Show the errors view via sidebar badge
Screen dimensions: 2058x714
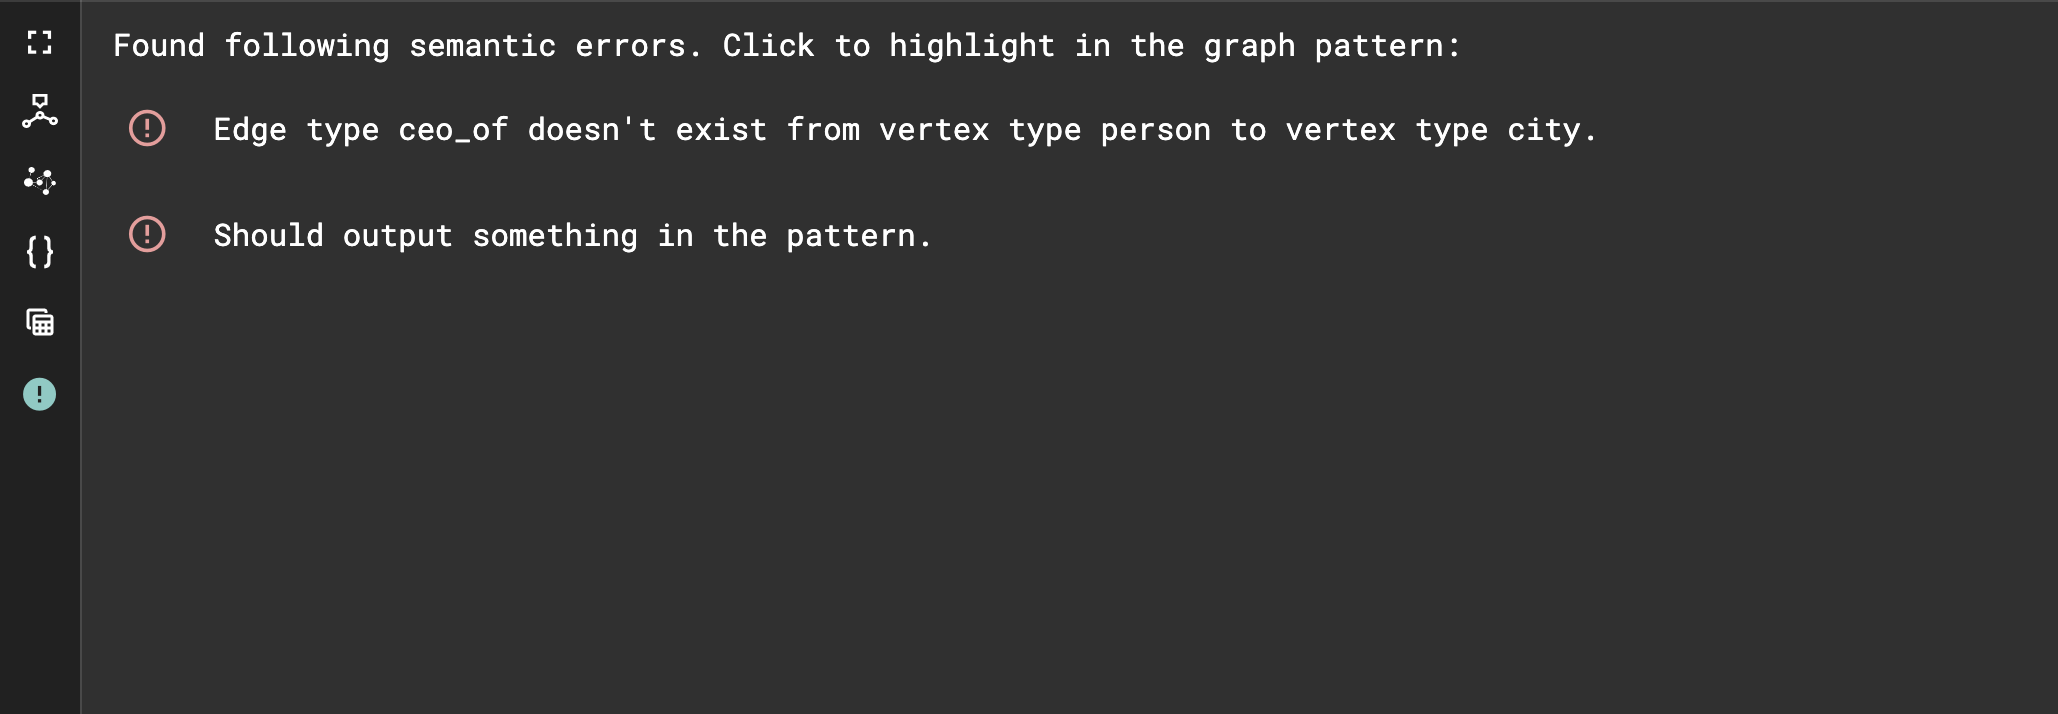coord(39,394)
